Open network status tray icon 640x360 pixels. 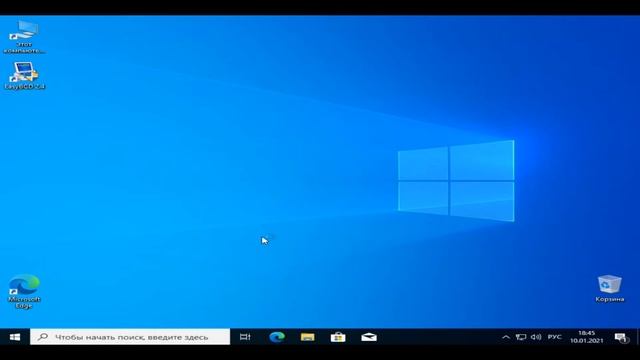point(521,337)
